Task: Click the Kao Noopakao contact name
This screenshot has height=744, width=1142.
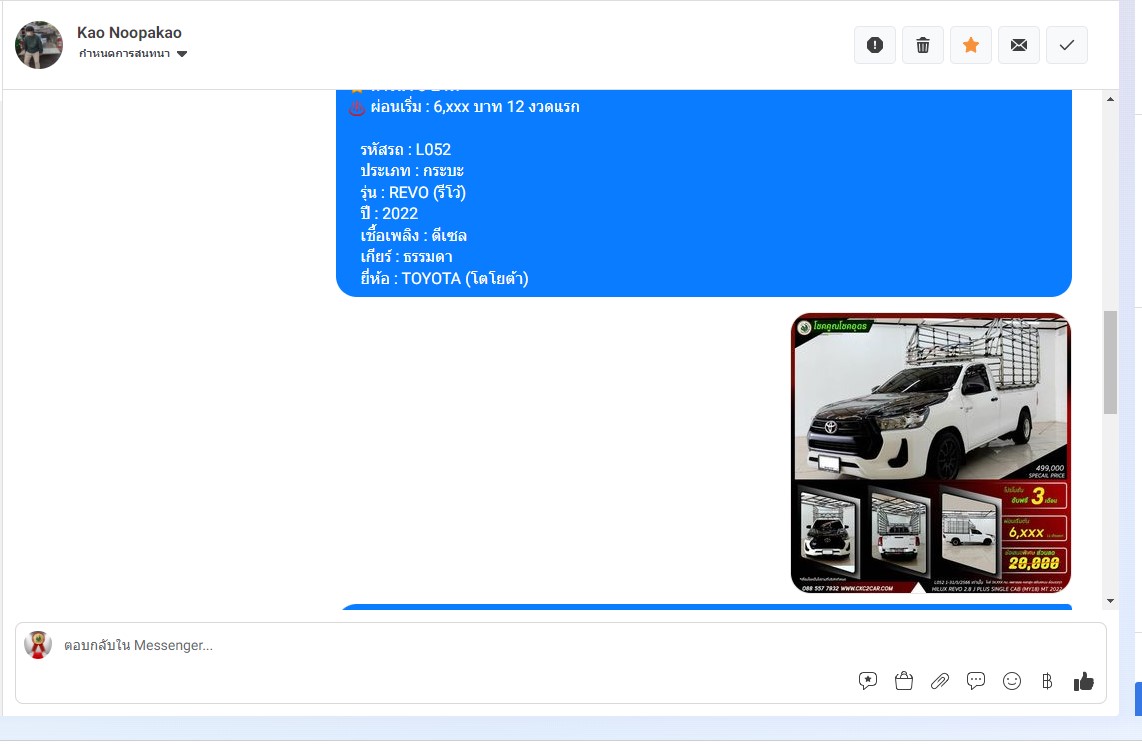Action: [130, 33]
